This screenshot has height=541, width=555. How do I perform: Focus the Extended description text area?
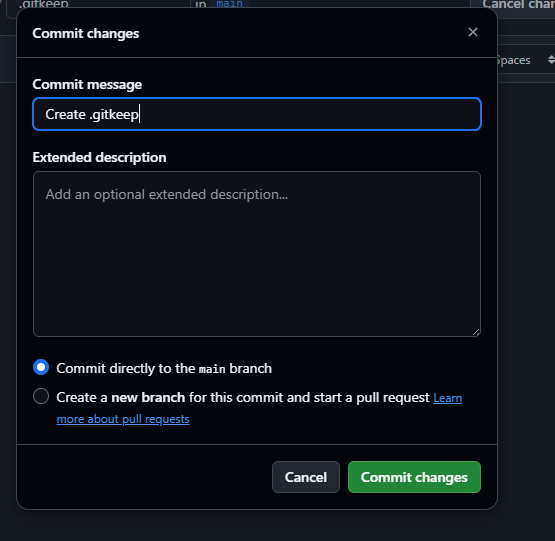(257, 254)
